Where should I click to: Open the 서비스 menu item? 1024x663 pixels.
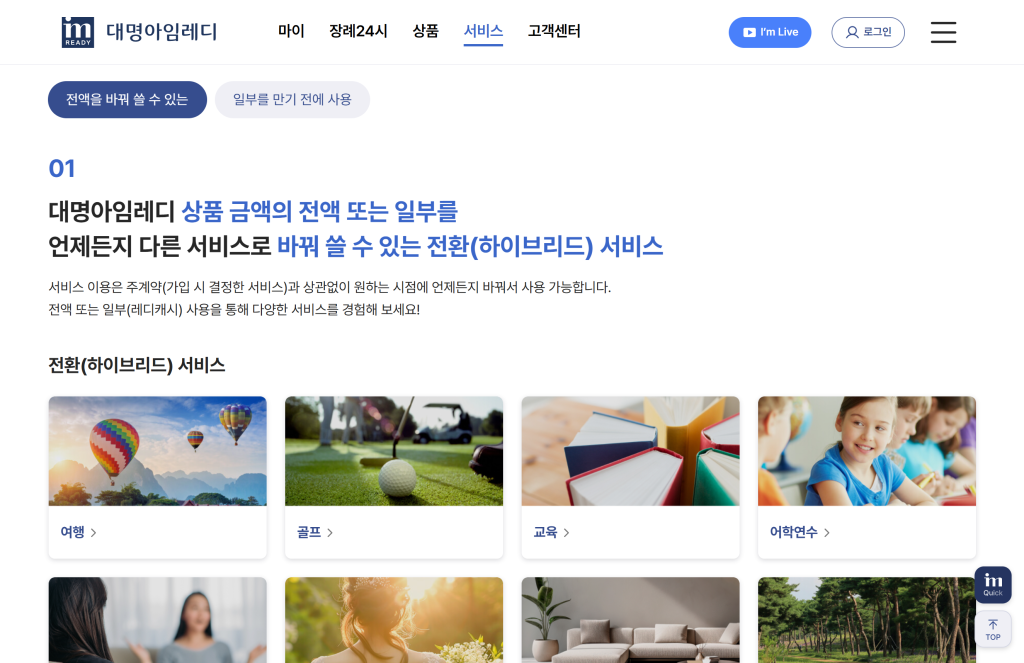483,31
